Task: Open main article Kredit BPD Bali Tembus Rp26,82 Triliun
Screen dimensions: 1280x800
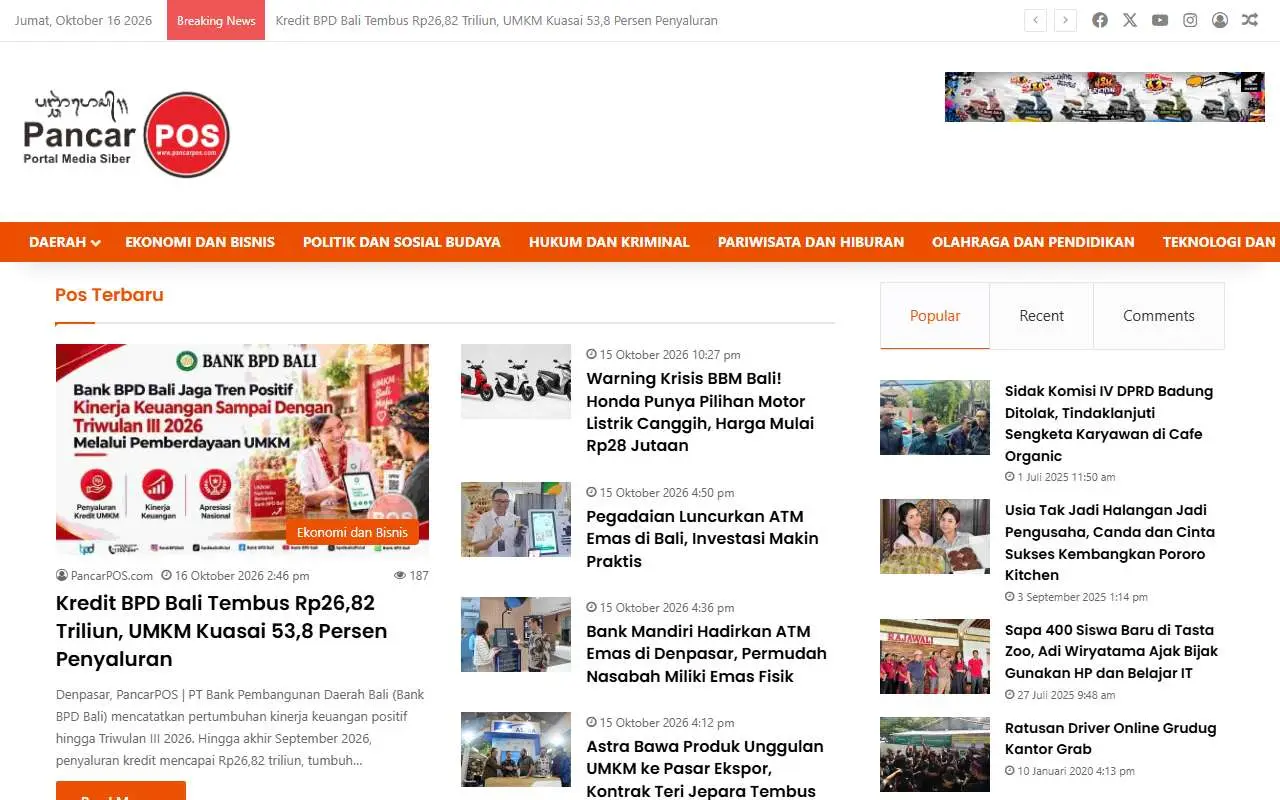Action: coord(221,631)
